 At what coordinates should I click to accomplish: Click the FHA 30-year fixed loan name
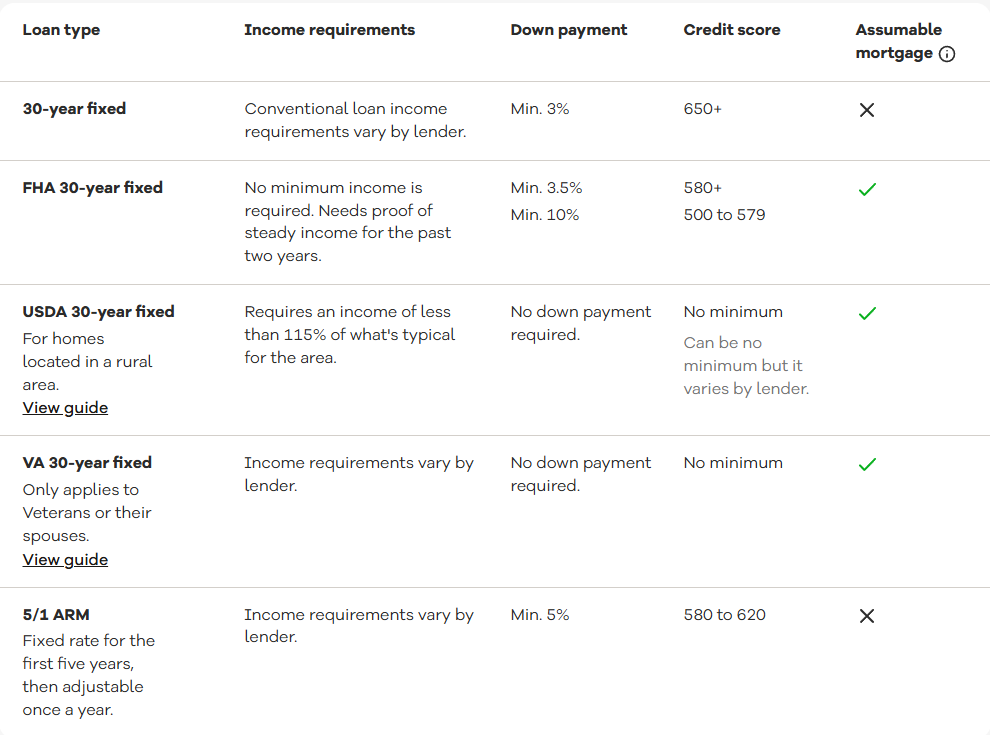pos(93,188)
